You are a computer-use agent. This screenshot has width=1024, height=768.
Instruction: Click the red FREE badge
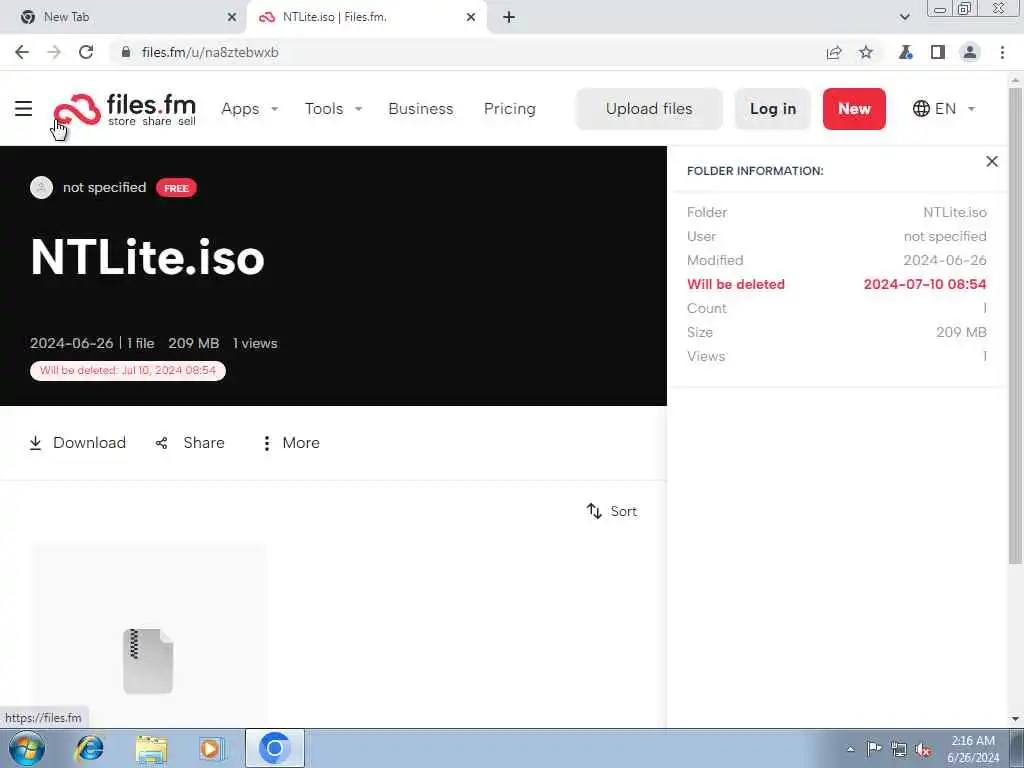coord(176,188)
